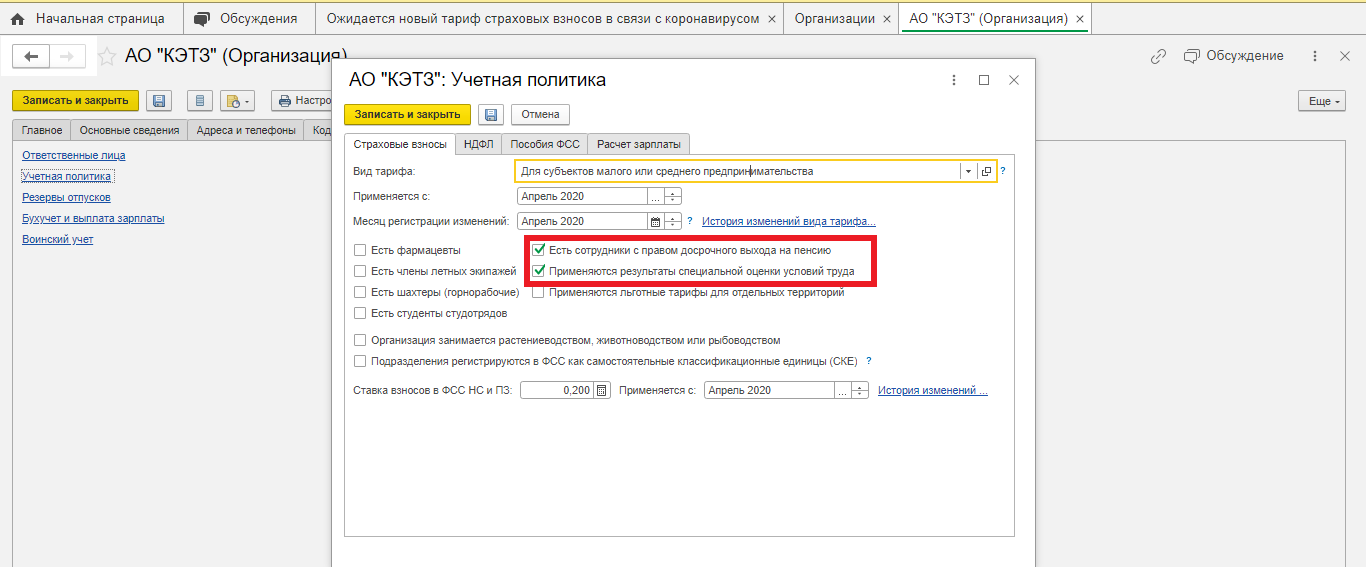This screenshot has height=567, width=1366.
Task: Enable the Есть фармацевты checkbox
Action: (x=360, y=250)
